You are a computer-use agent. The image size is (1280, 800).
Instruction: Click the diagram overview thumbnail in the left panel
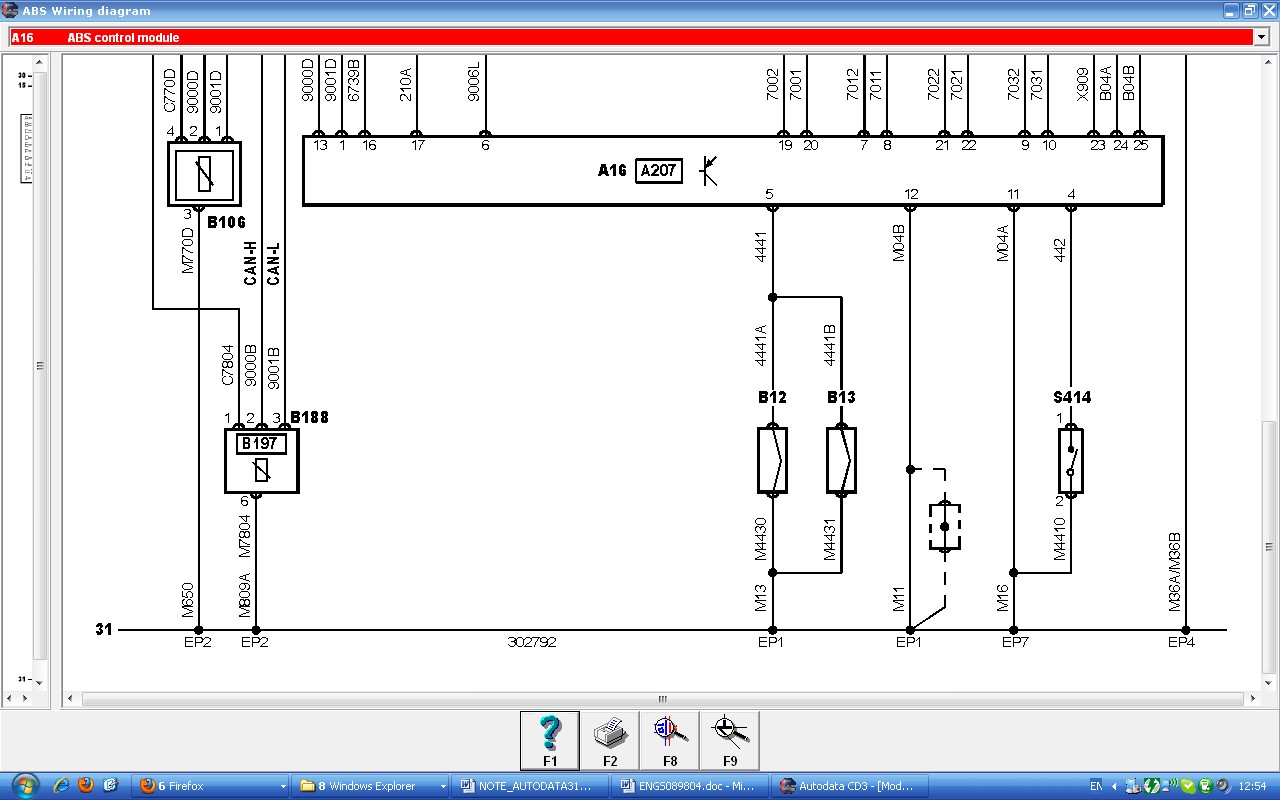pyautogui.click(x=28, y=149)
